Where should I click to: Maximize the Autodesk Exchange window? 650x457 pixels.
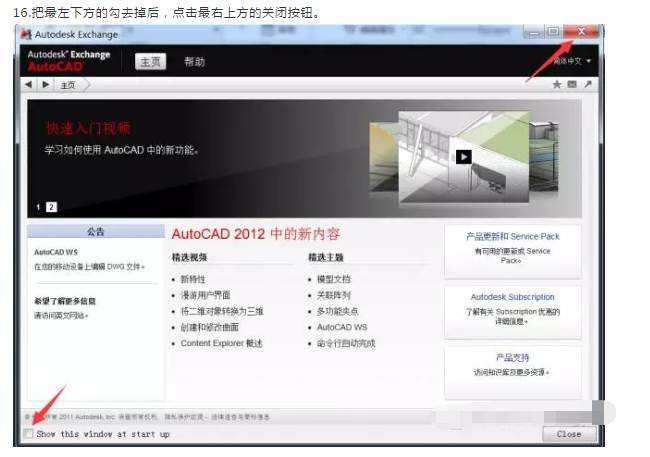[553, 32]
